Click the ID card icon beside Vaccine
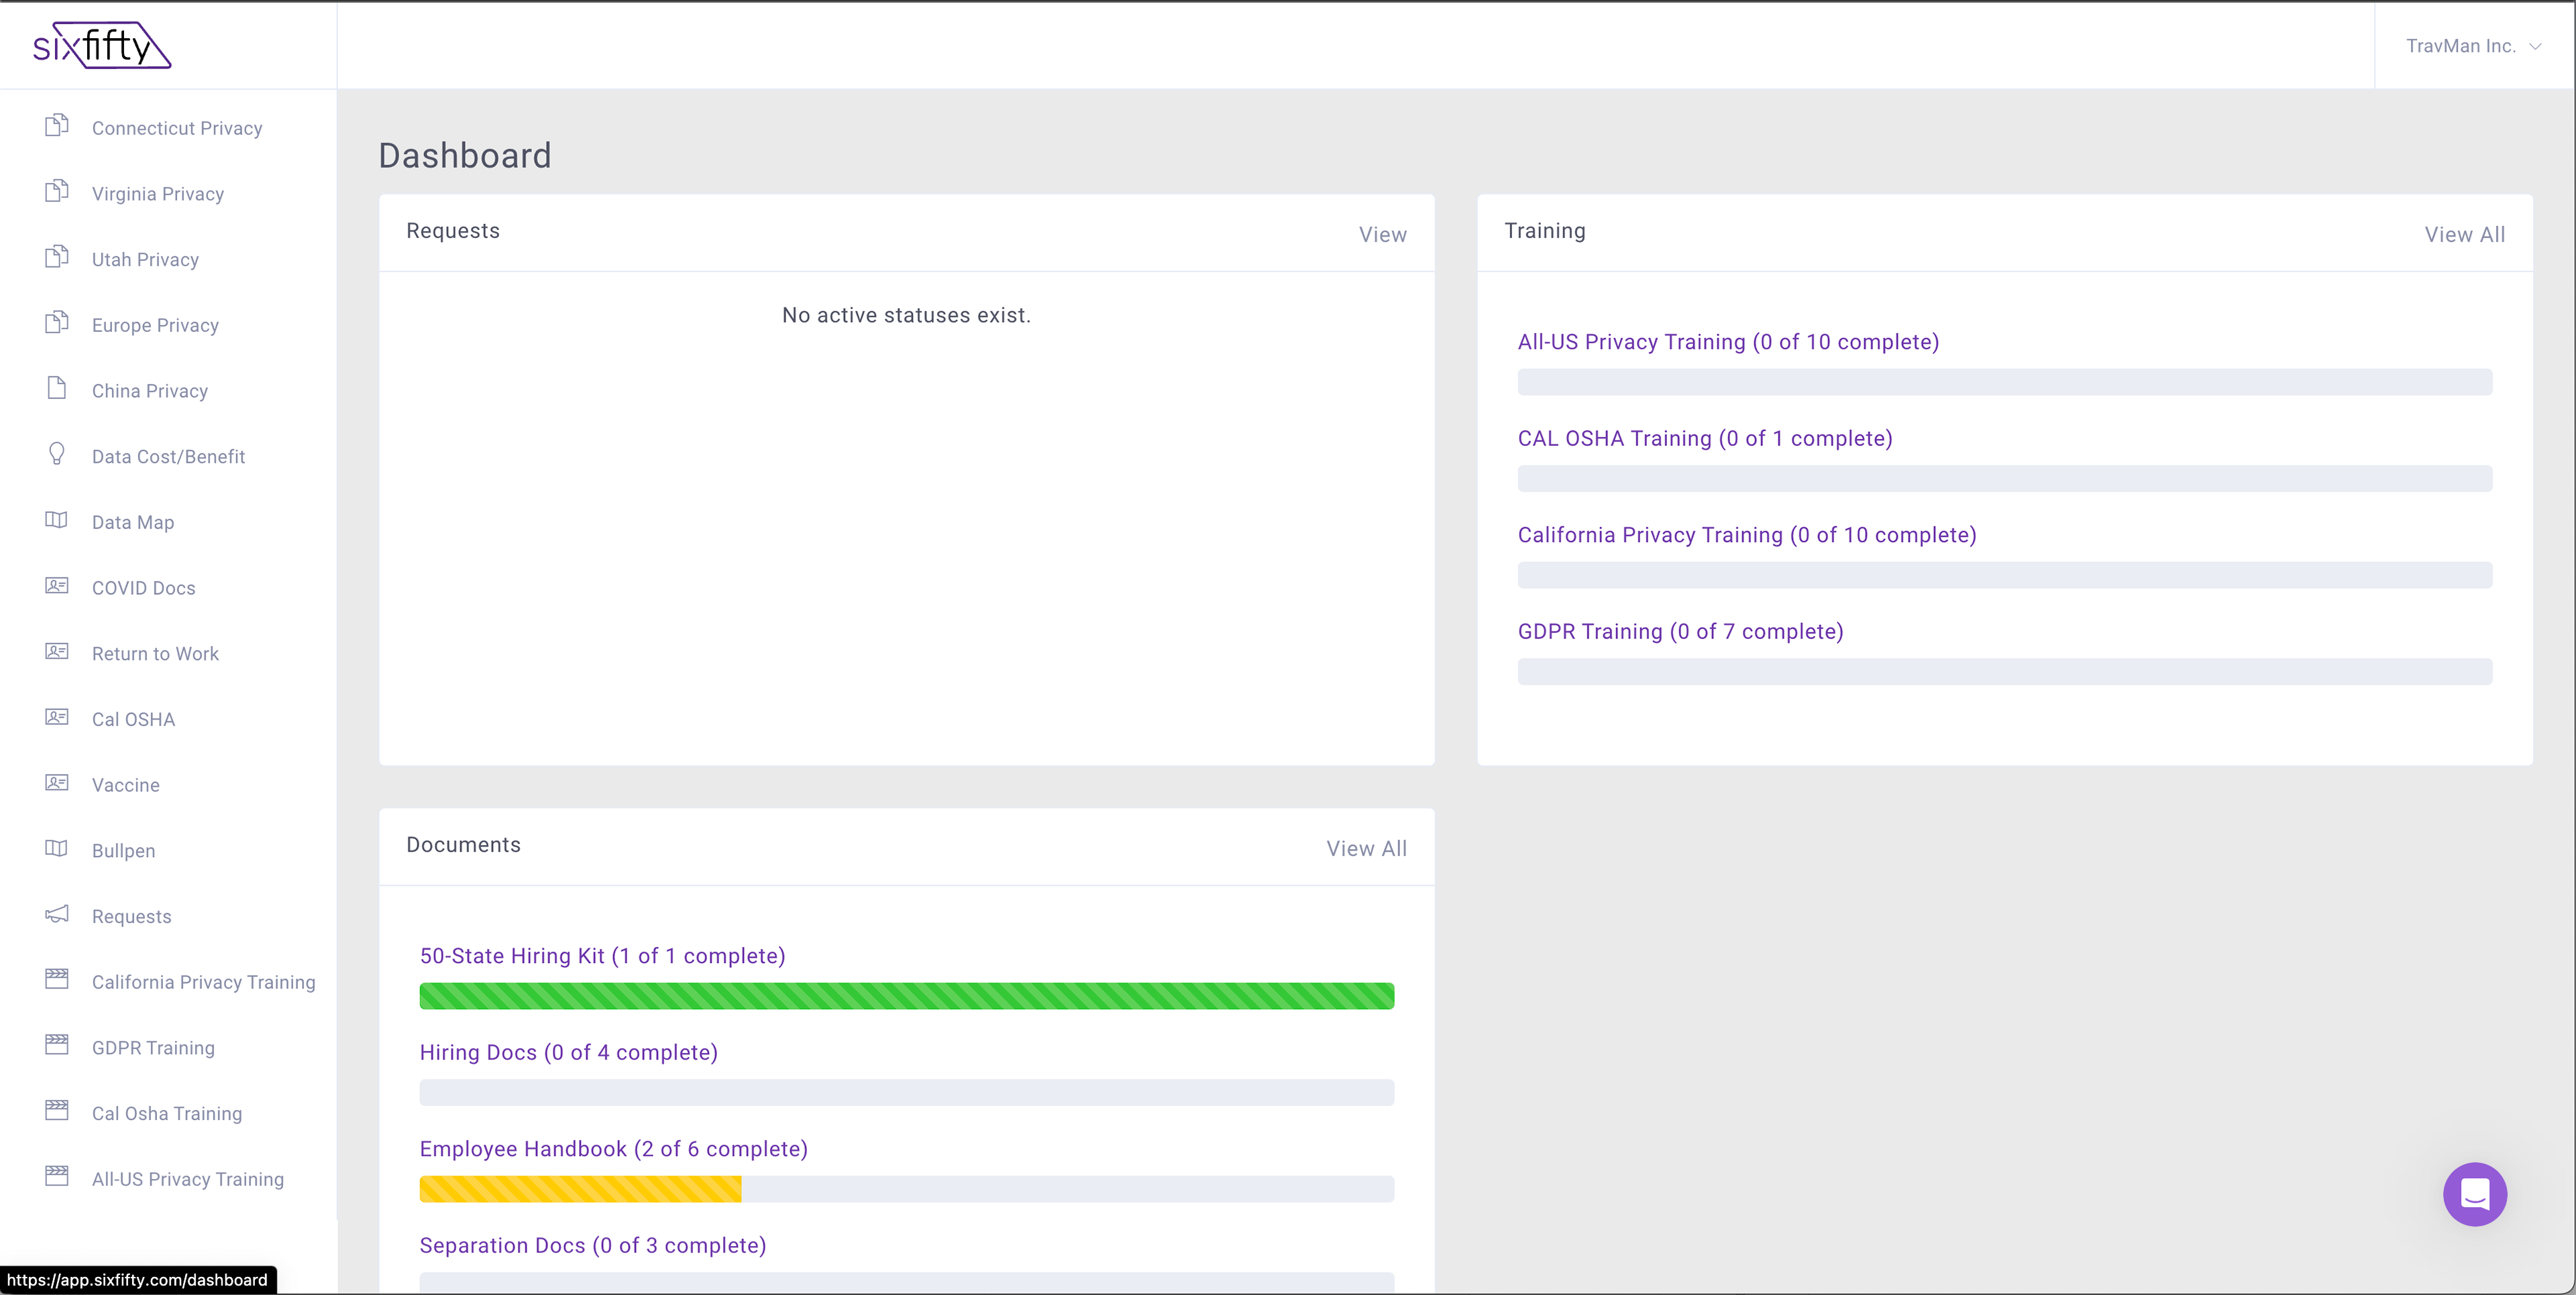The height and width of the screenshot is (1295, 2576). pos(57,783)
